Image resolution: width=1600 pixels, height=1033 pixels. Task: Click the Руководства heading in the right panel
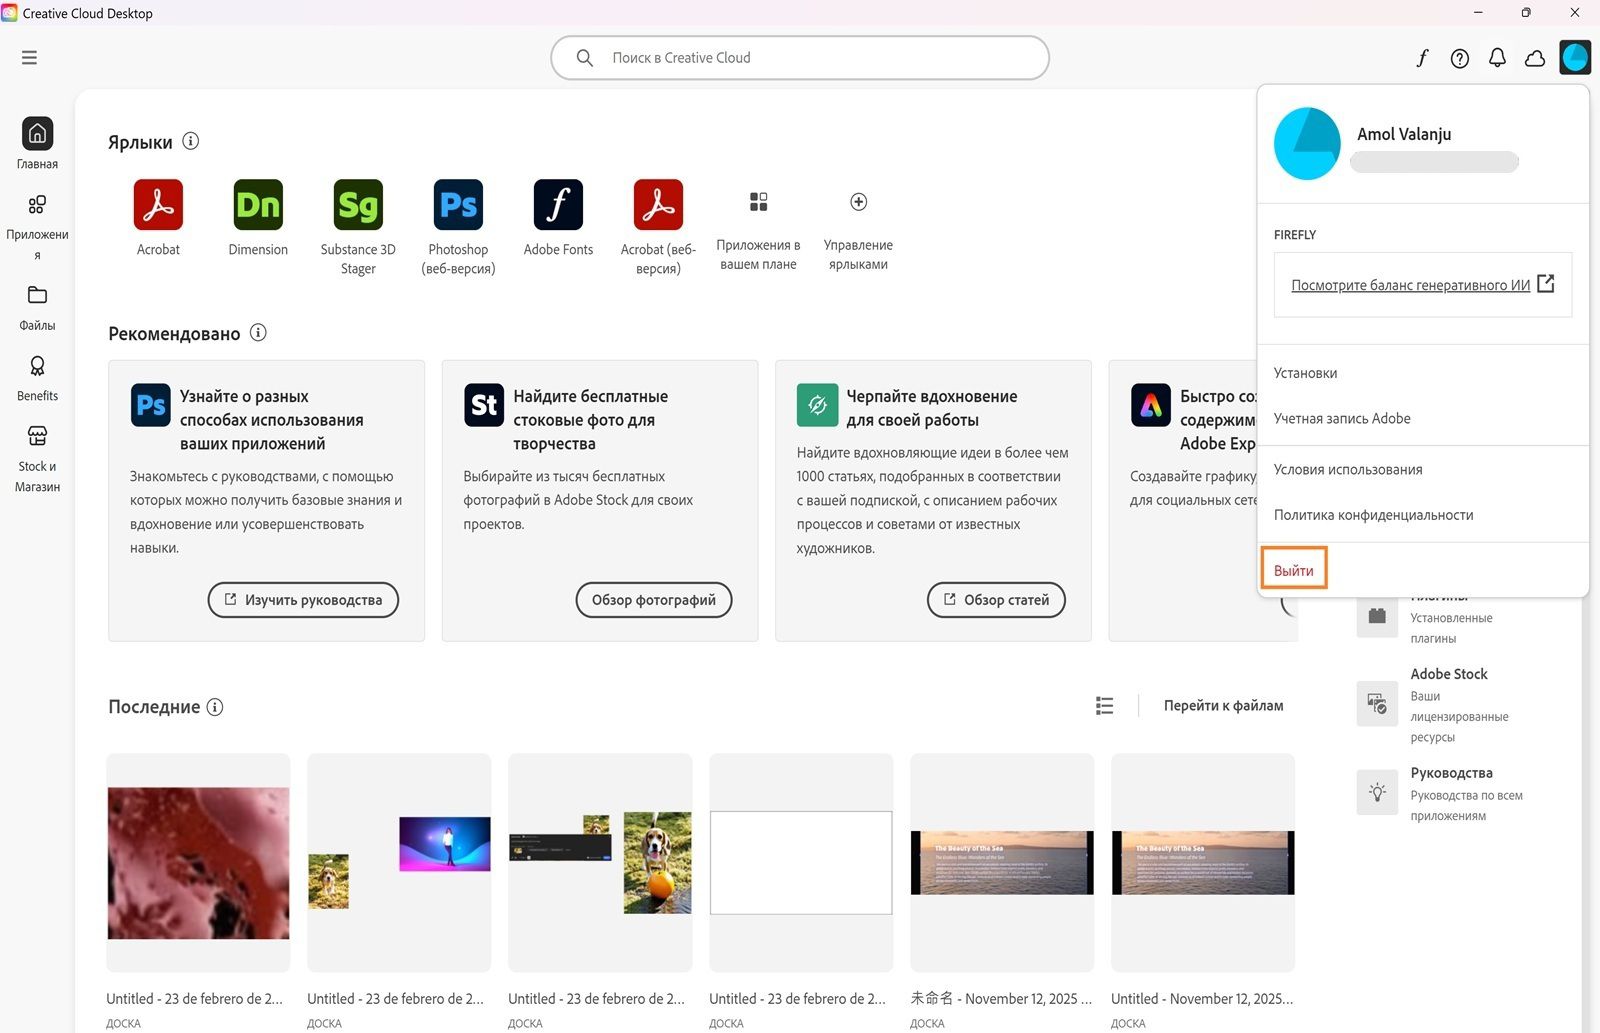pos(1451,773)
